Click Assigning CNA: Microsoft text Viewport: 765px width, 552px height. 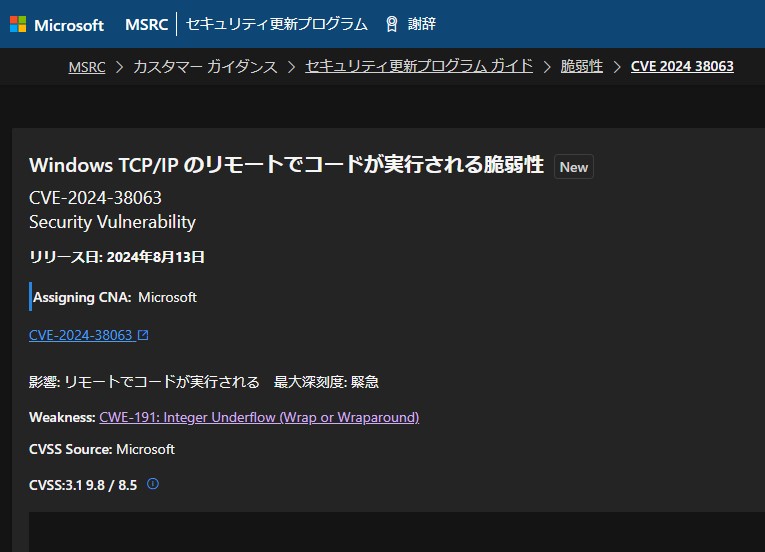[115, 297]
